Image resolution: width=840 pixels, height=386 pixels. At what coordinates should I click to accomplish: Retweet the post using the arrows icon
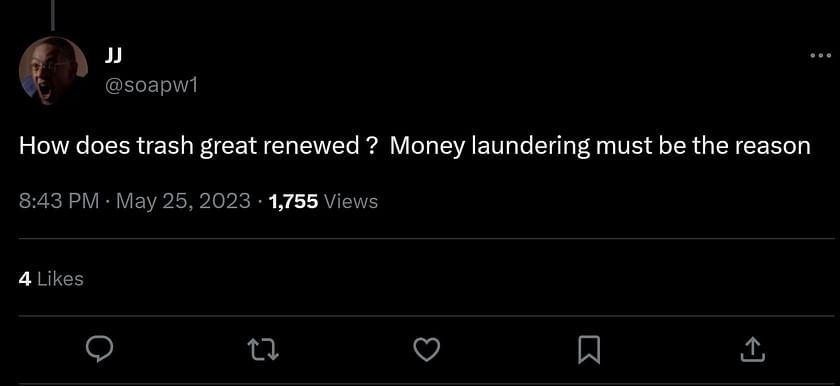(263, 351)
